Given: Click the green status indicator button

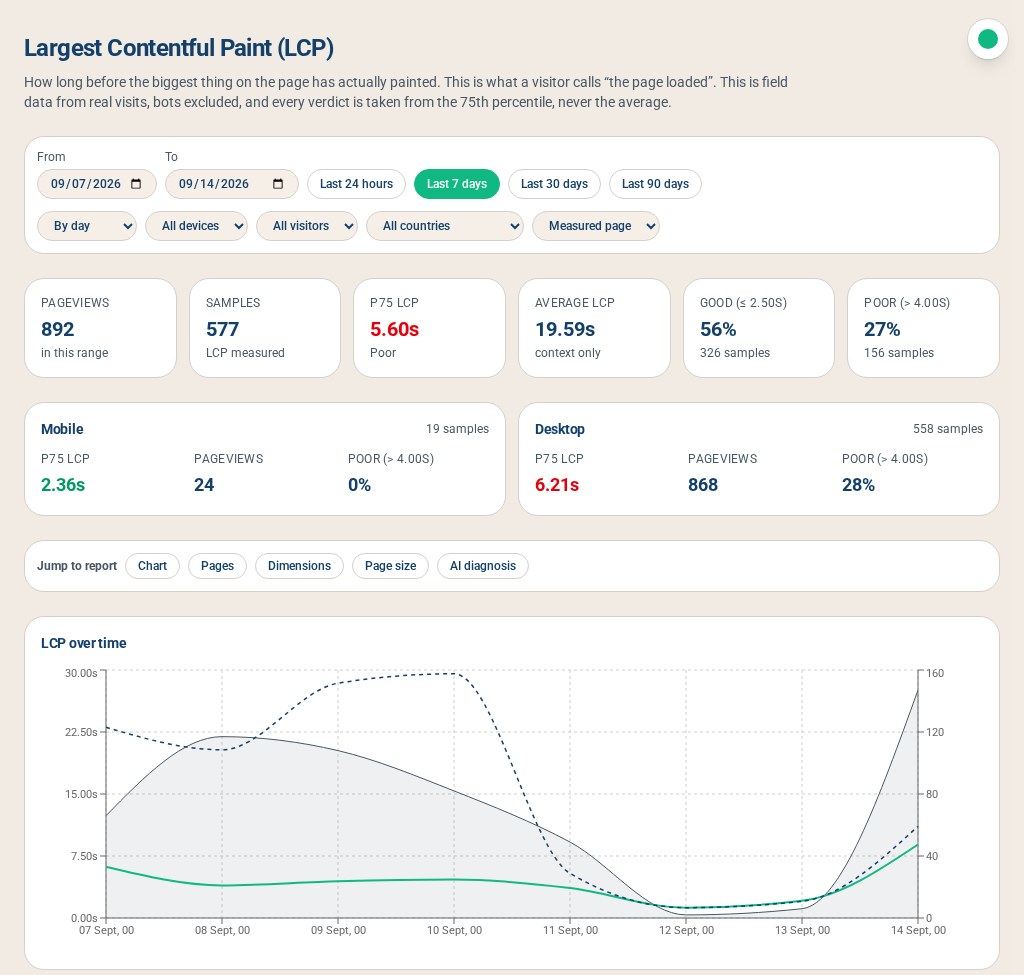Looking at the screenshot, I should point(987,39).
